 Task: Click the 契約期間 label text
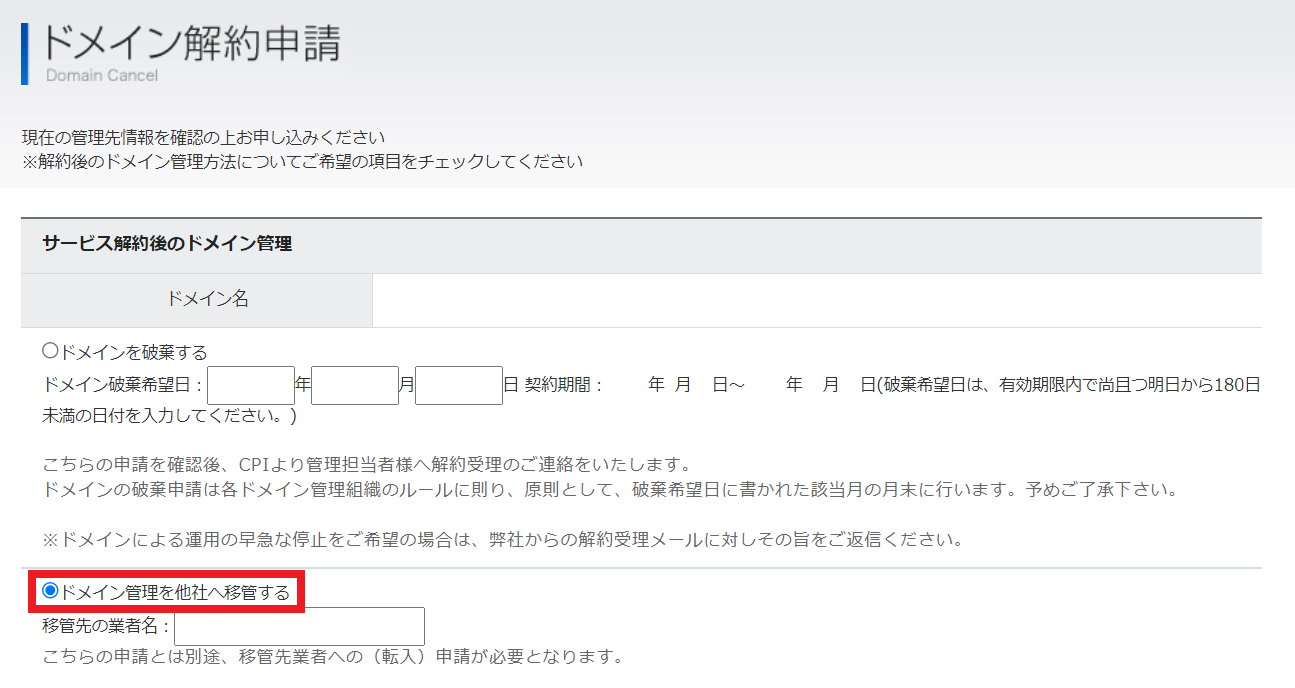pos(564,385)
